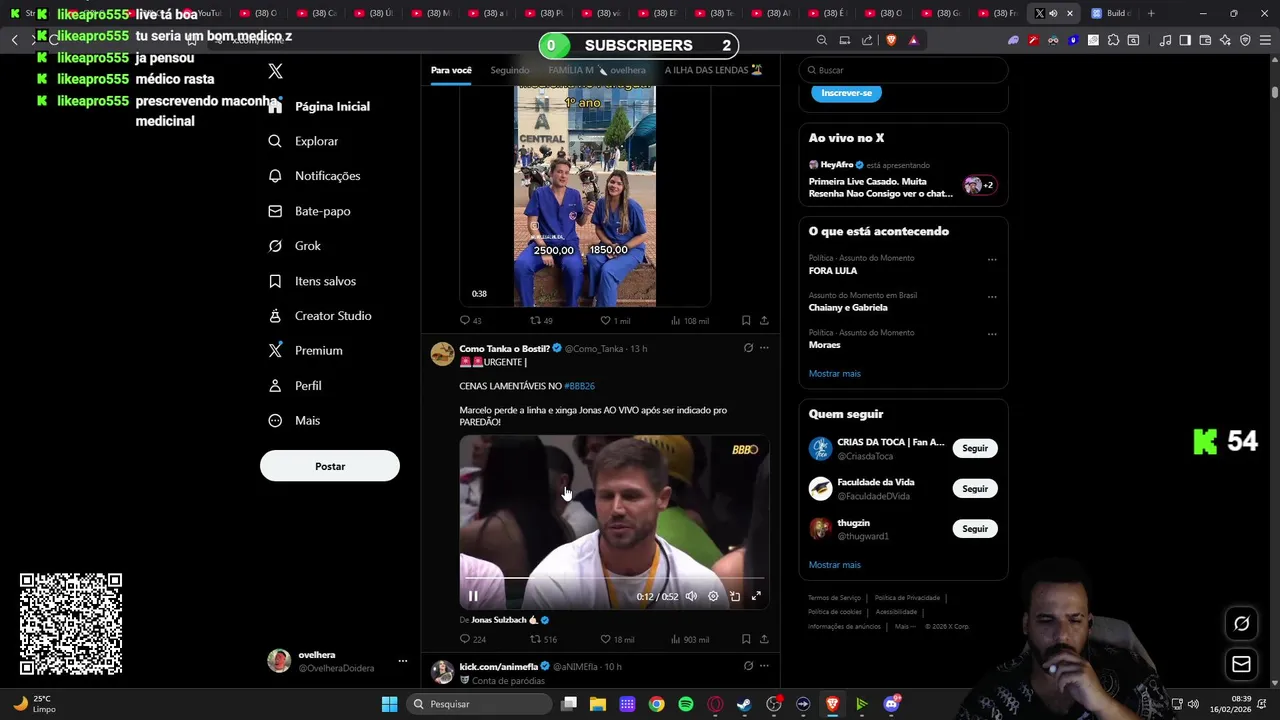Bookmark the Como Tanka o Bostil post
The image size is (1280, 720).
click(x=746, y=639)
